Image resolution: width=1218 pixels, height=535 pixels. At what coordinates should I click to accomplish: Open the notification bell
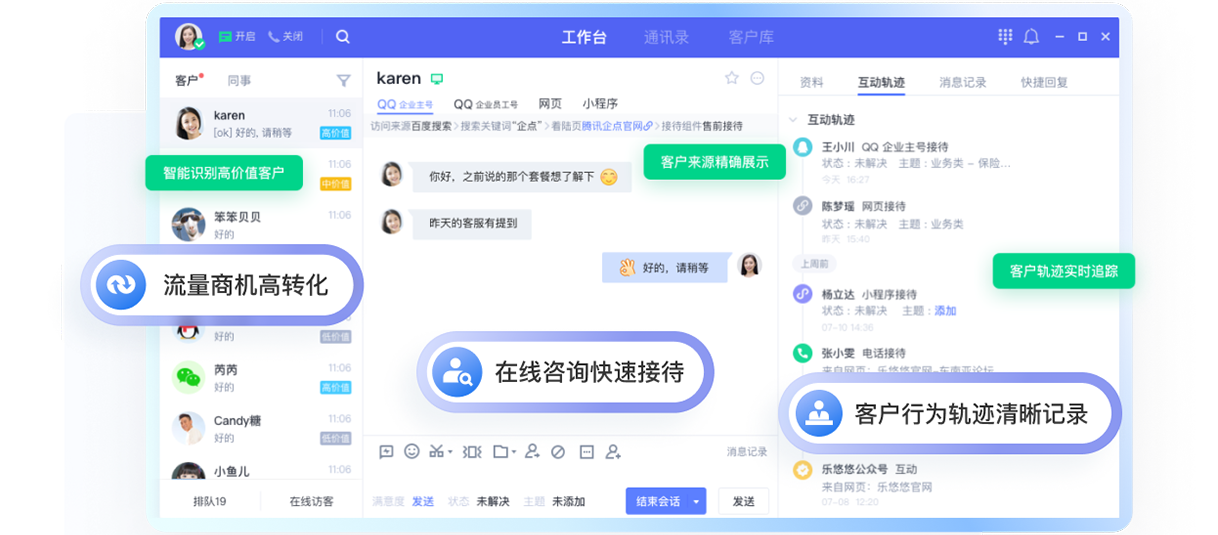point(1031,36)
